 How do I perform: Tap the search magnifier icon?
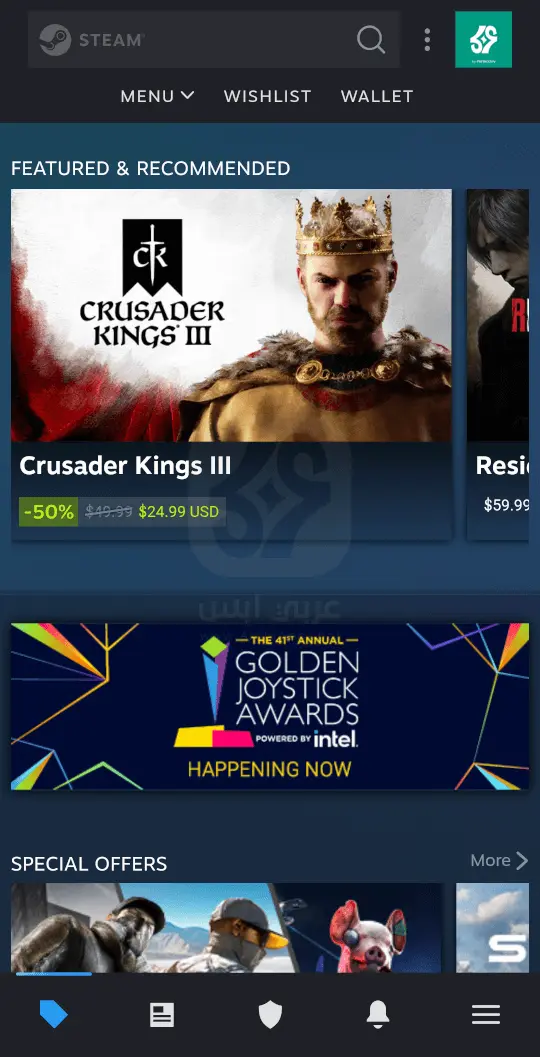(371, 40)
